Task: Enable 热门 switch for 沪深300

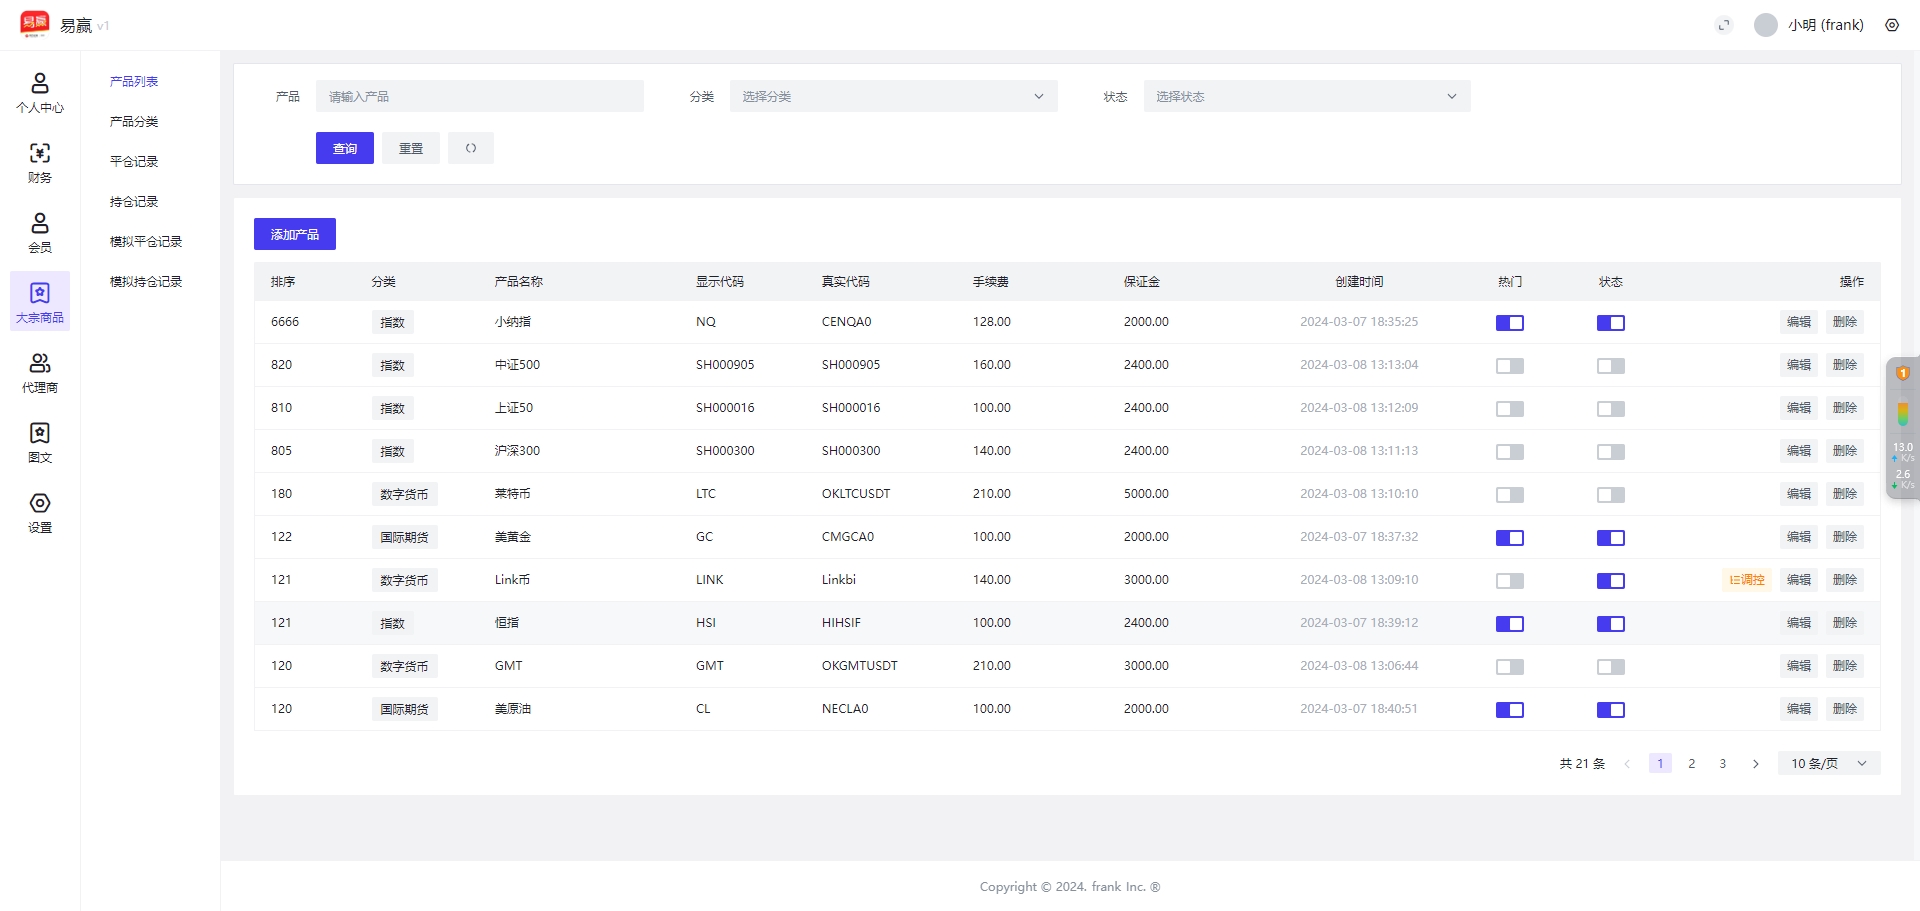Action: tap(1510, 452)
